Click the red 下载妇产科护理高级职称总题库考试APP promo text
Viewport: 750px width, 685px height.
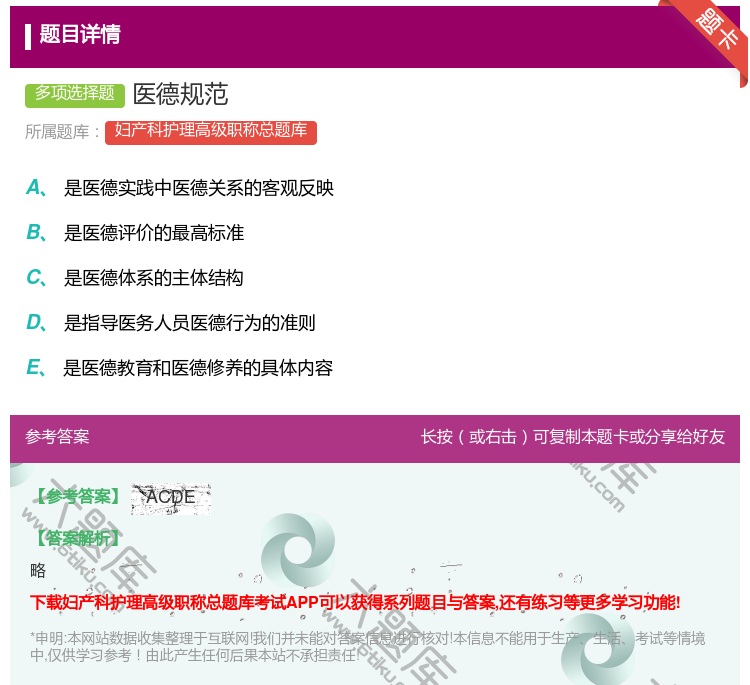[355, 602]
